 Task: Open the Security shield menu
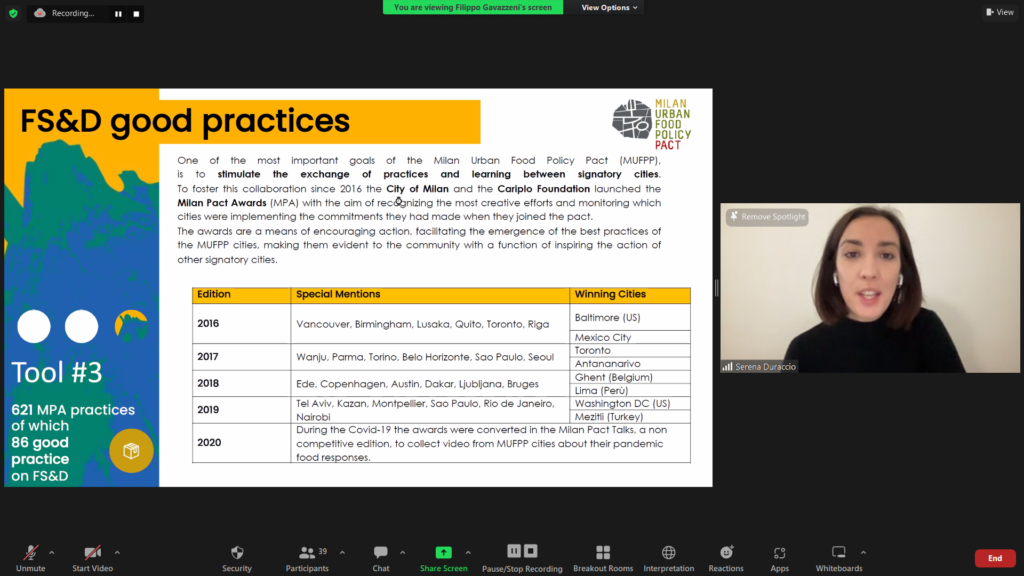click(237, 553)
